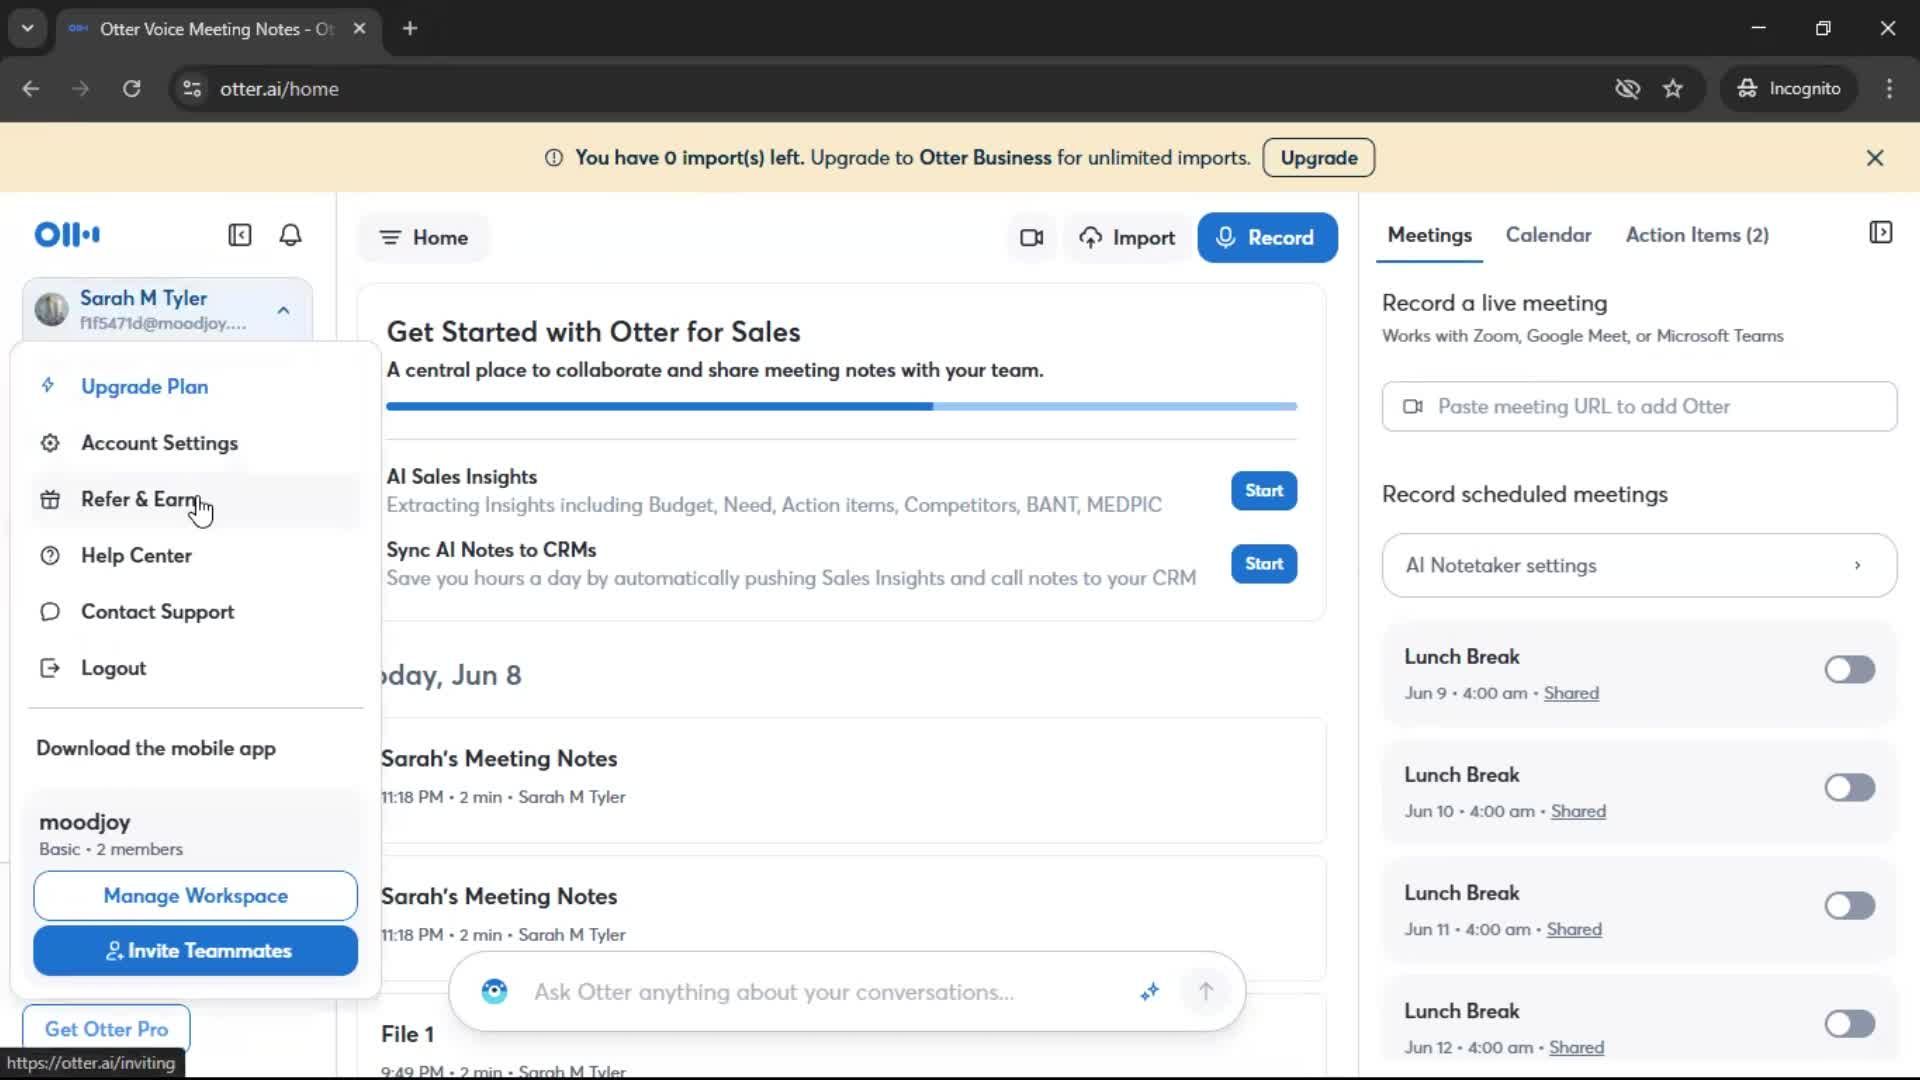The height and width of the screenshot is (1080, 1920).
Task: Switch to the Meetings tab
Action: click(1429, 236)
